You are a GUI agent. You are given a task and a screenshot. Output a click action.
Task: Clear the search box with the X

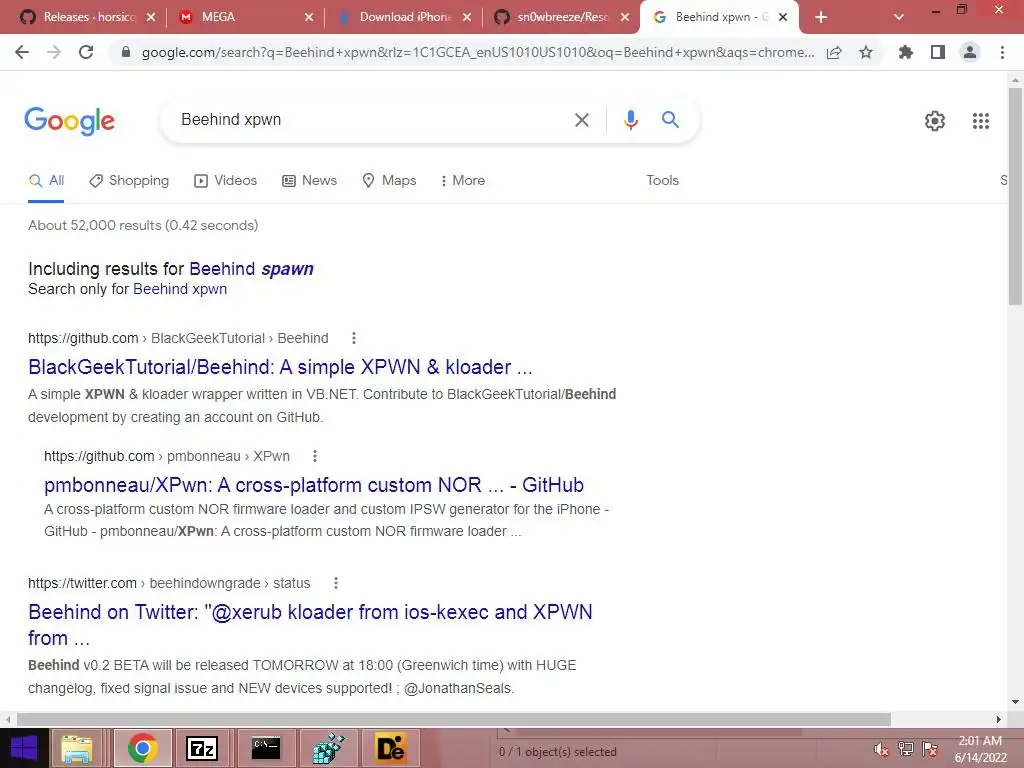pos(581,120)
